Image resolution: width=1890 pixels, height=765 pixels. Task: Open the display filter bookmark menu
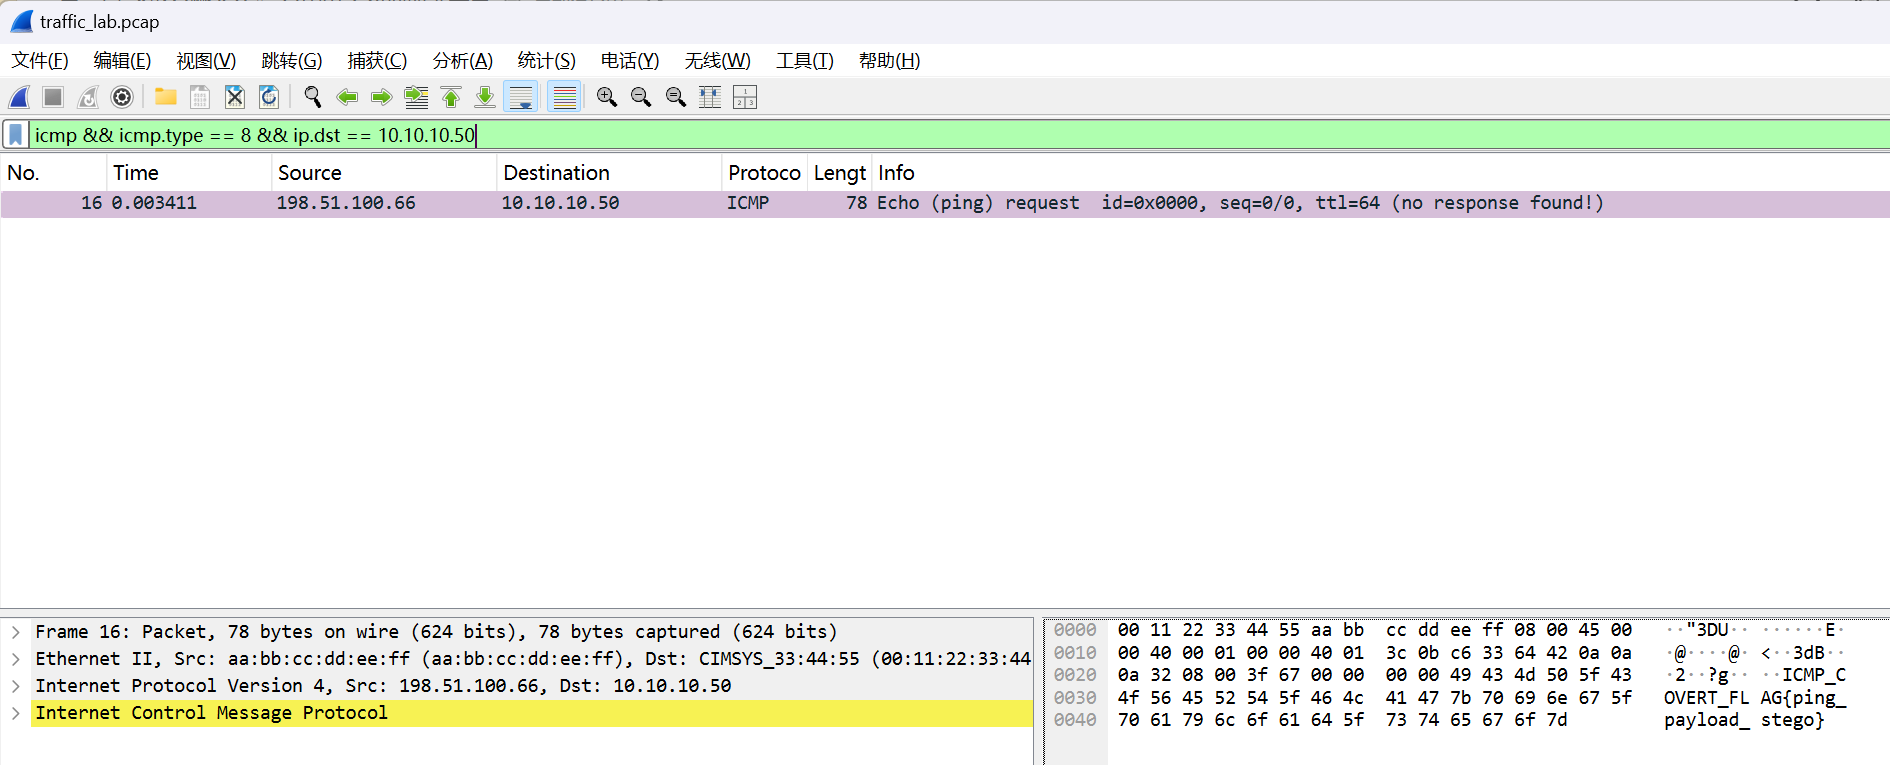(x=16, y=135)
